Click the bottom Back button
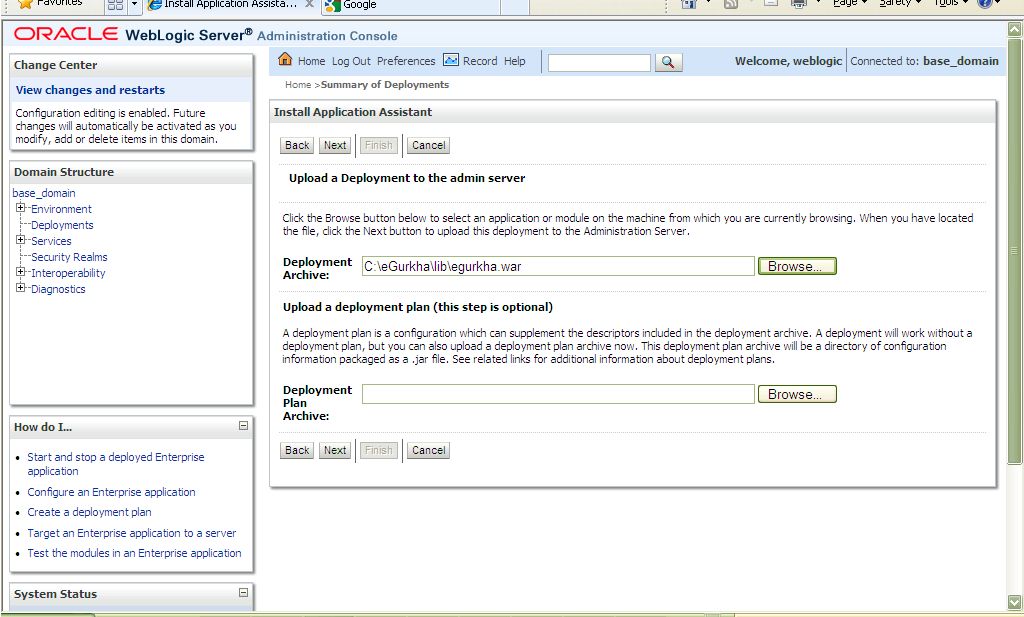The width and height of the screenshot is (1024, 617). (x=296, y=450)
